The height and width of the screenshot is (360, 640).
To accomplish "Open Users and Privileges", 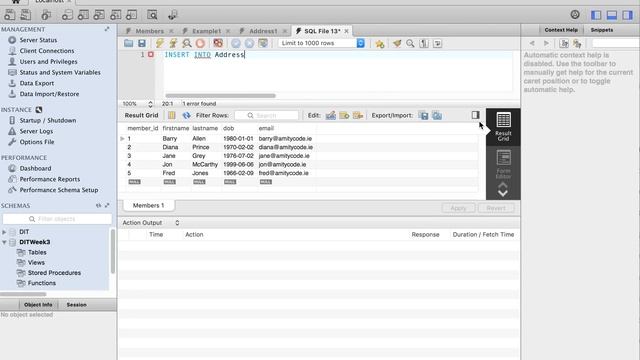I will coord(49,62).
